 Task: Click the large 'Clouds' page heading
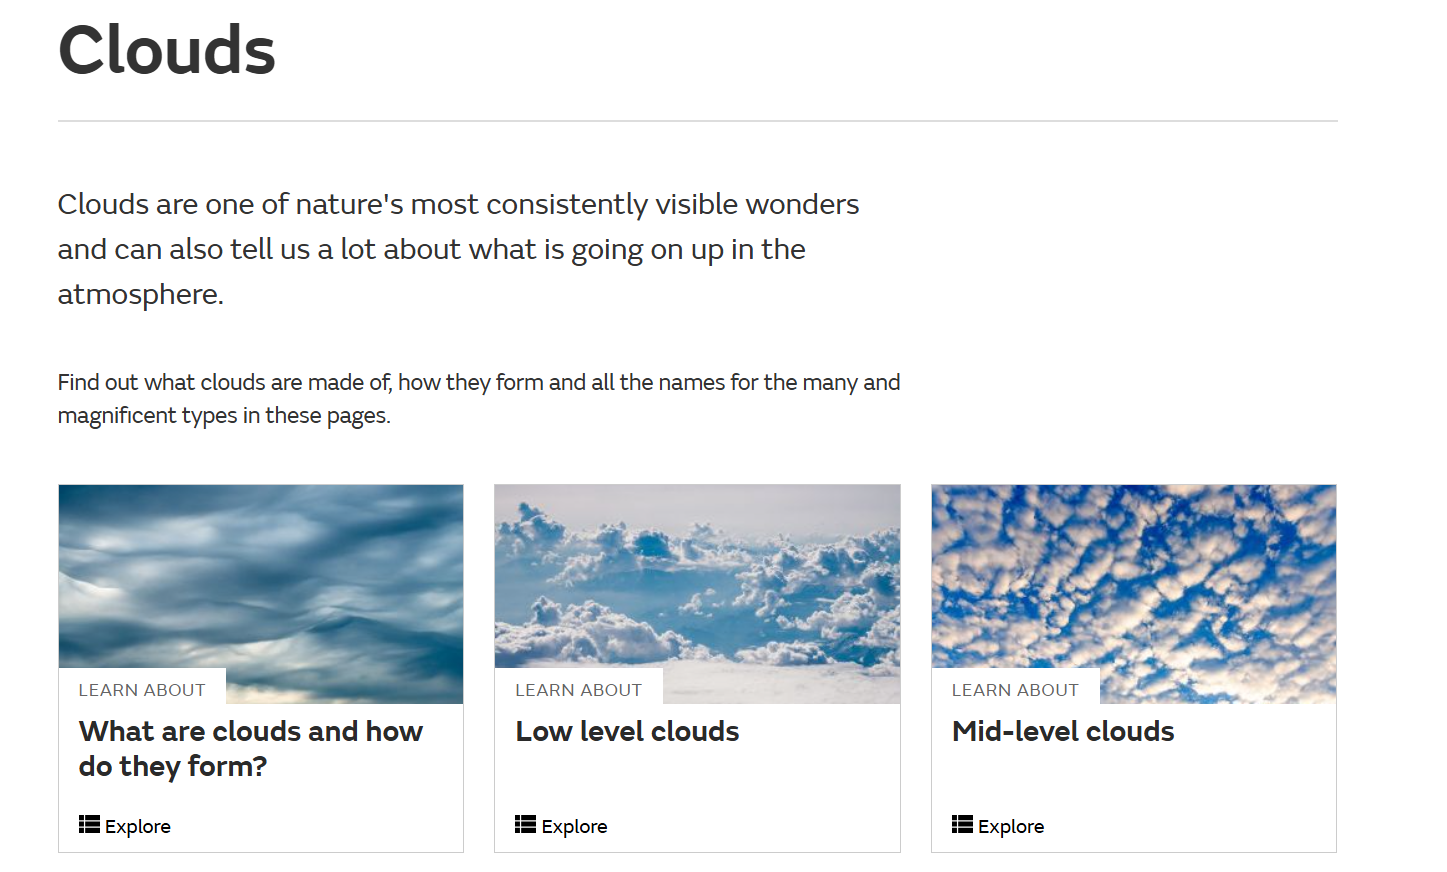coord(167,50)
